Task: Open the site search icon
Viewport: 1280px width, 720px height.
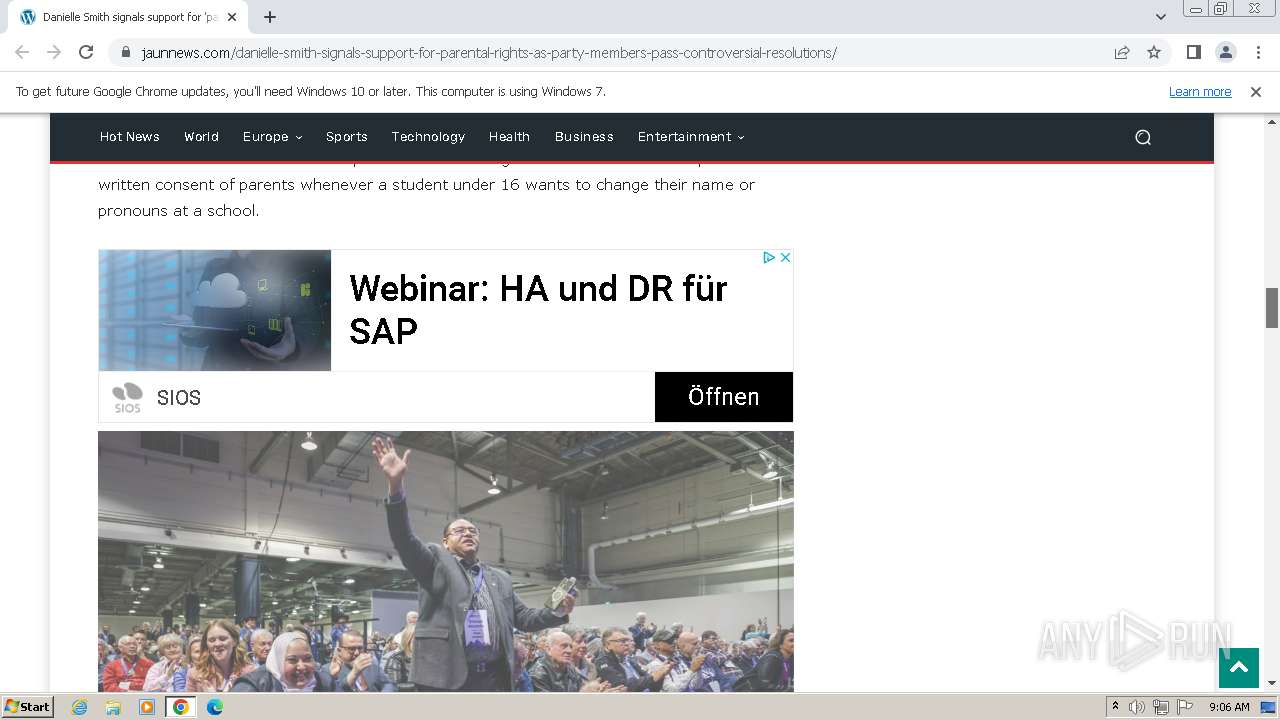Action: (1143, 137)
